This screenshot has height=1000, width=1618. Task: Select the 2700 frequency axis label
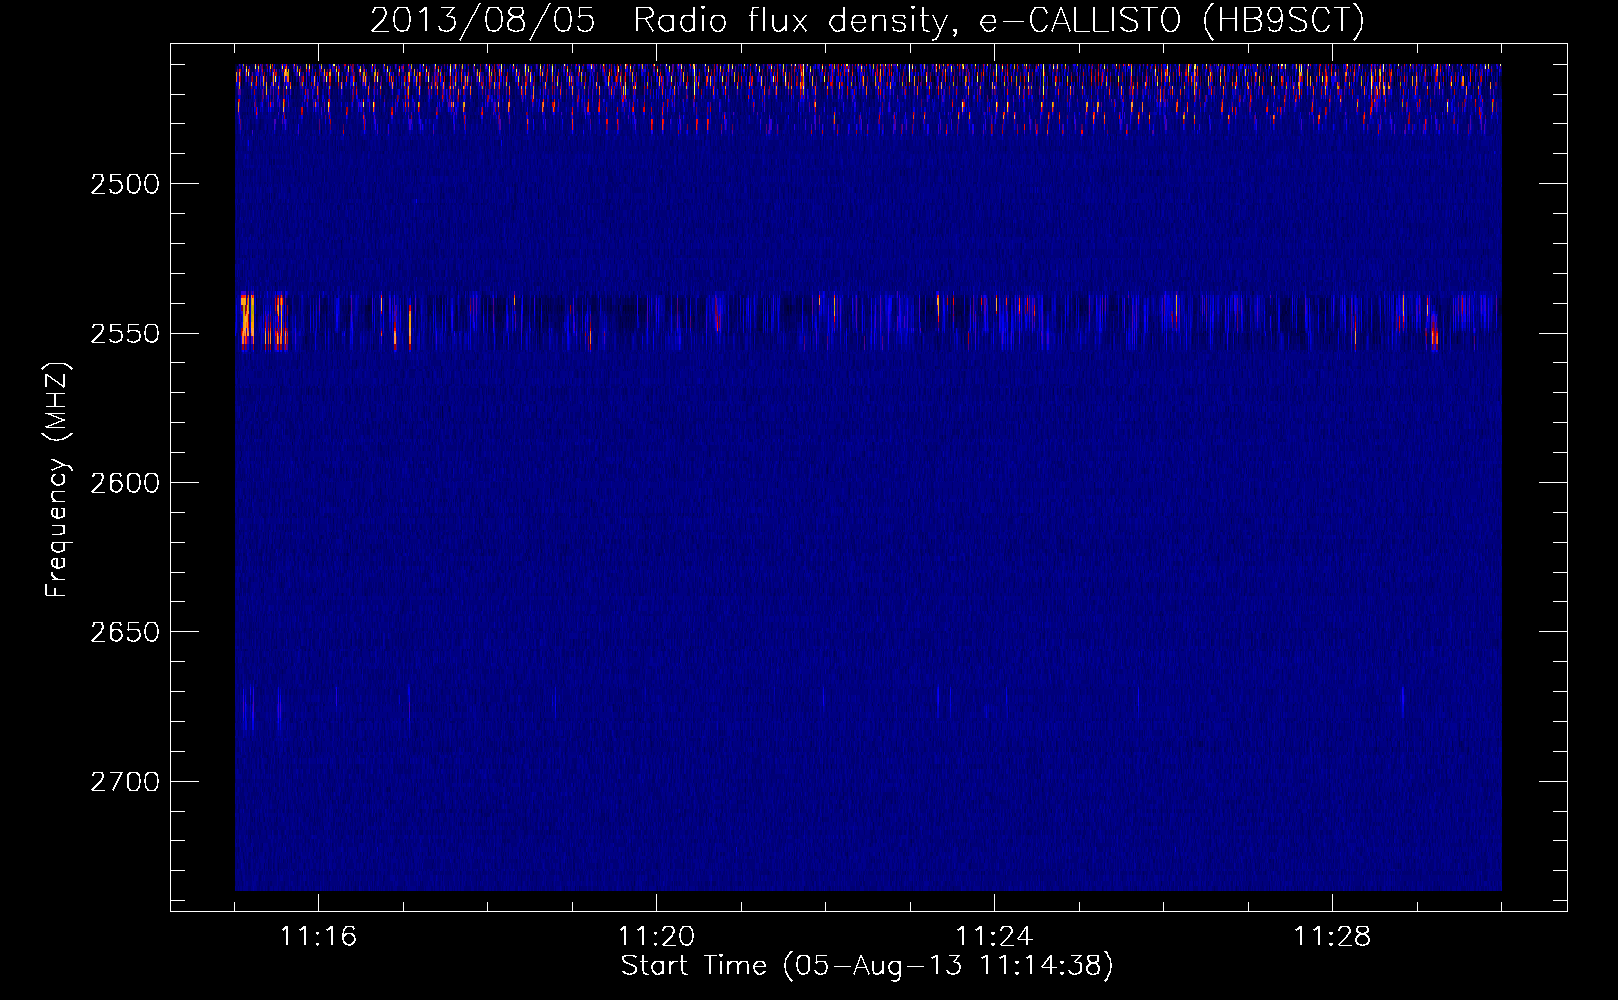125,782
